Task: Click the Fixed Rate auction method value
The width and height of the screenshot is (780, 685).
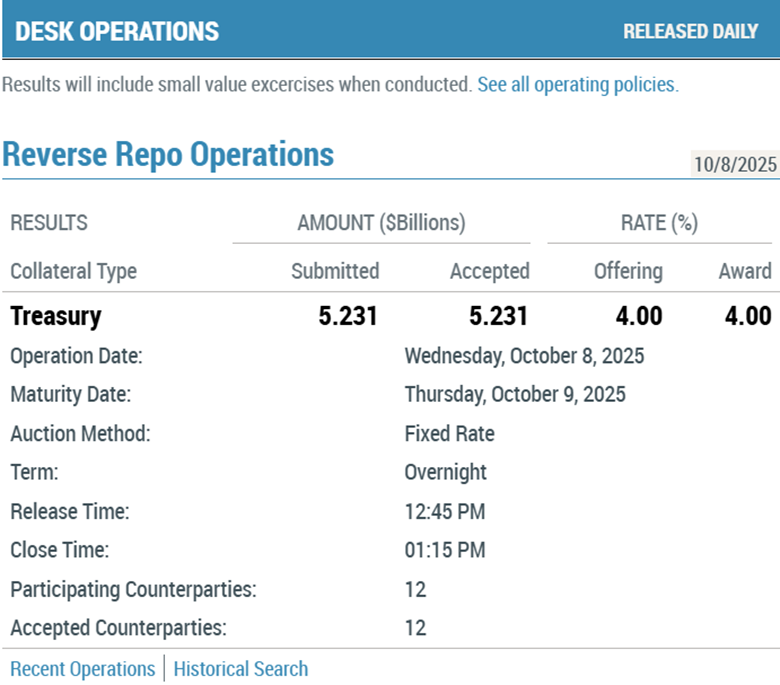Action: 449,434
